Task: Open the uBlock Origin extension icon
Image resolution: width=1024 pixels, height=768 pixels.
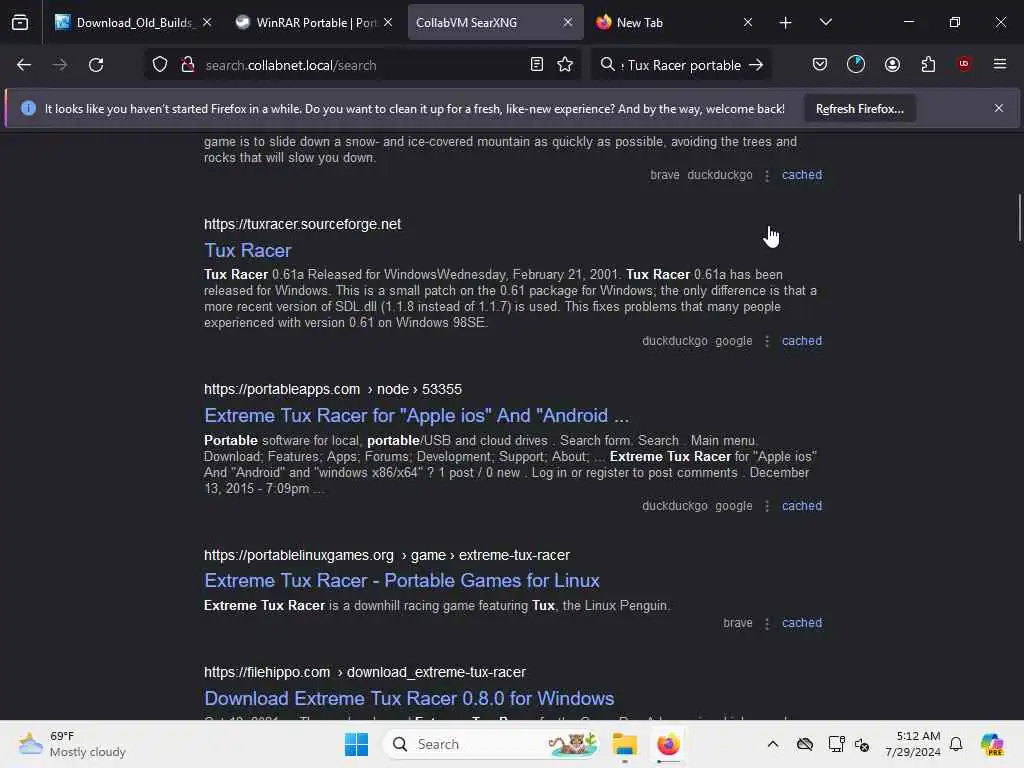Action: [x=963, y=64]
